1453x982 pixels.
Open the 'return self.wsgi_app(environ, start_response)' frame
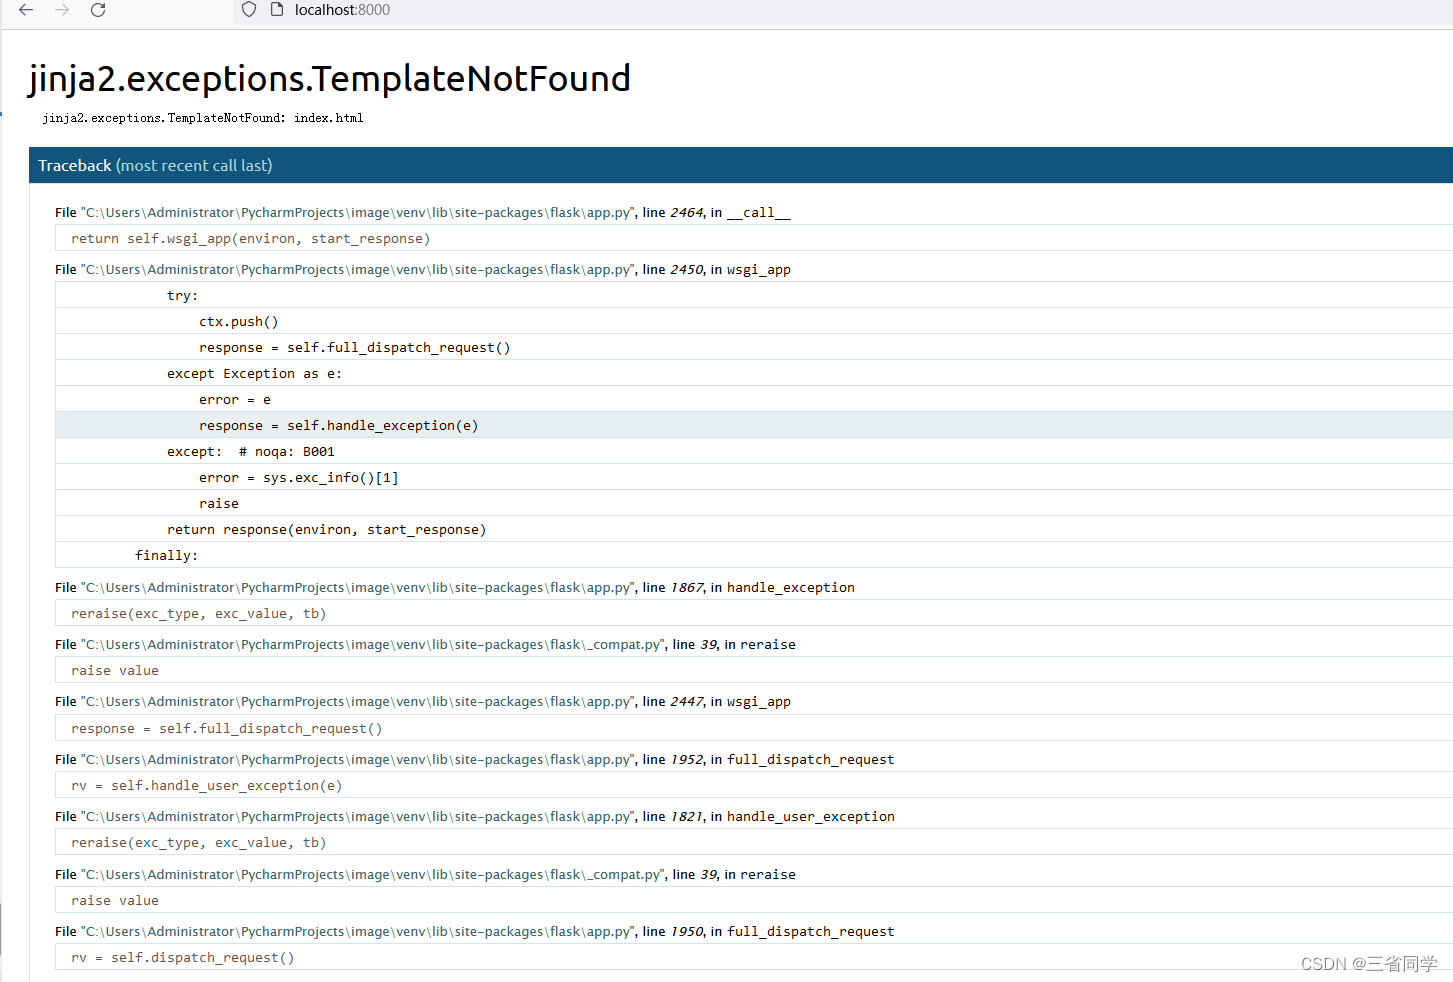754,238
